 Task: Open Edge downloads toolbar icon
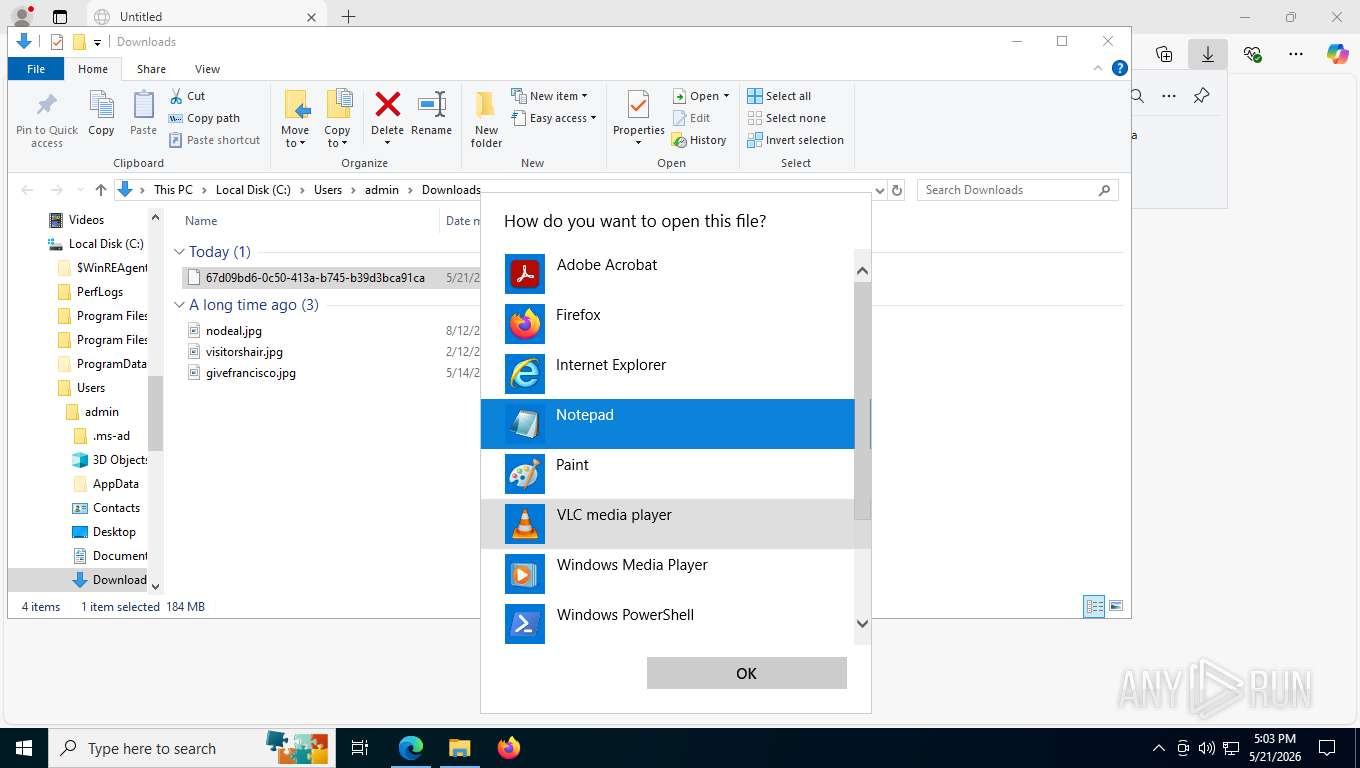(1208, 54)
